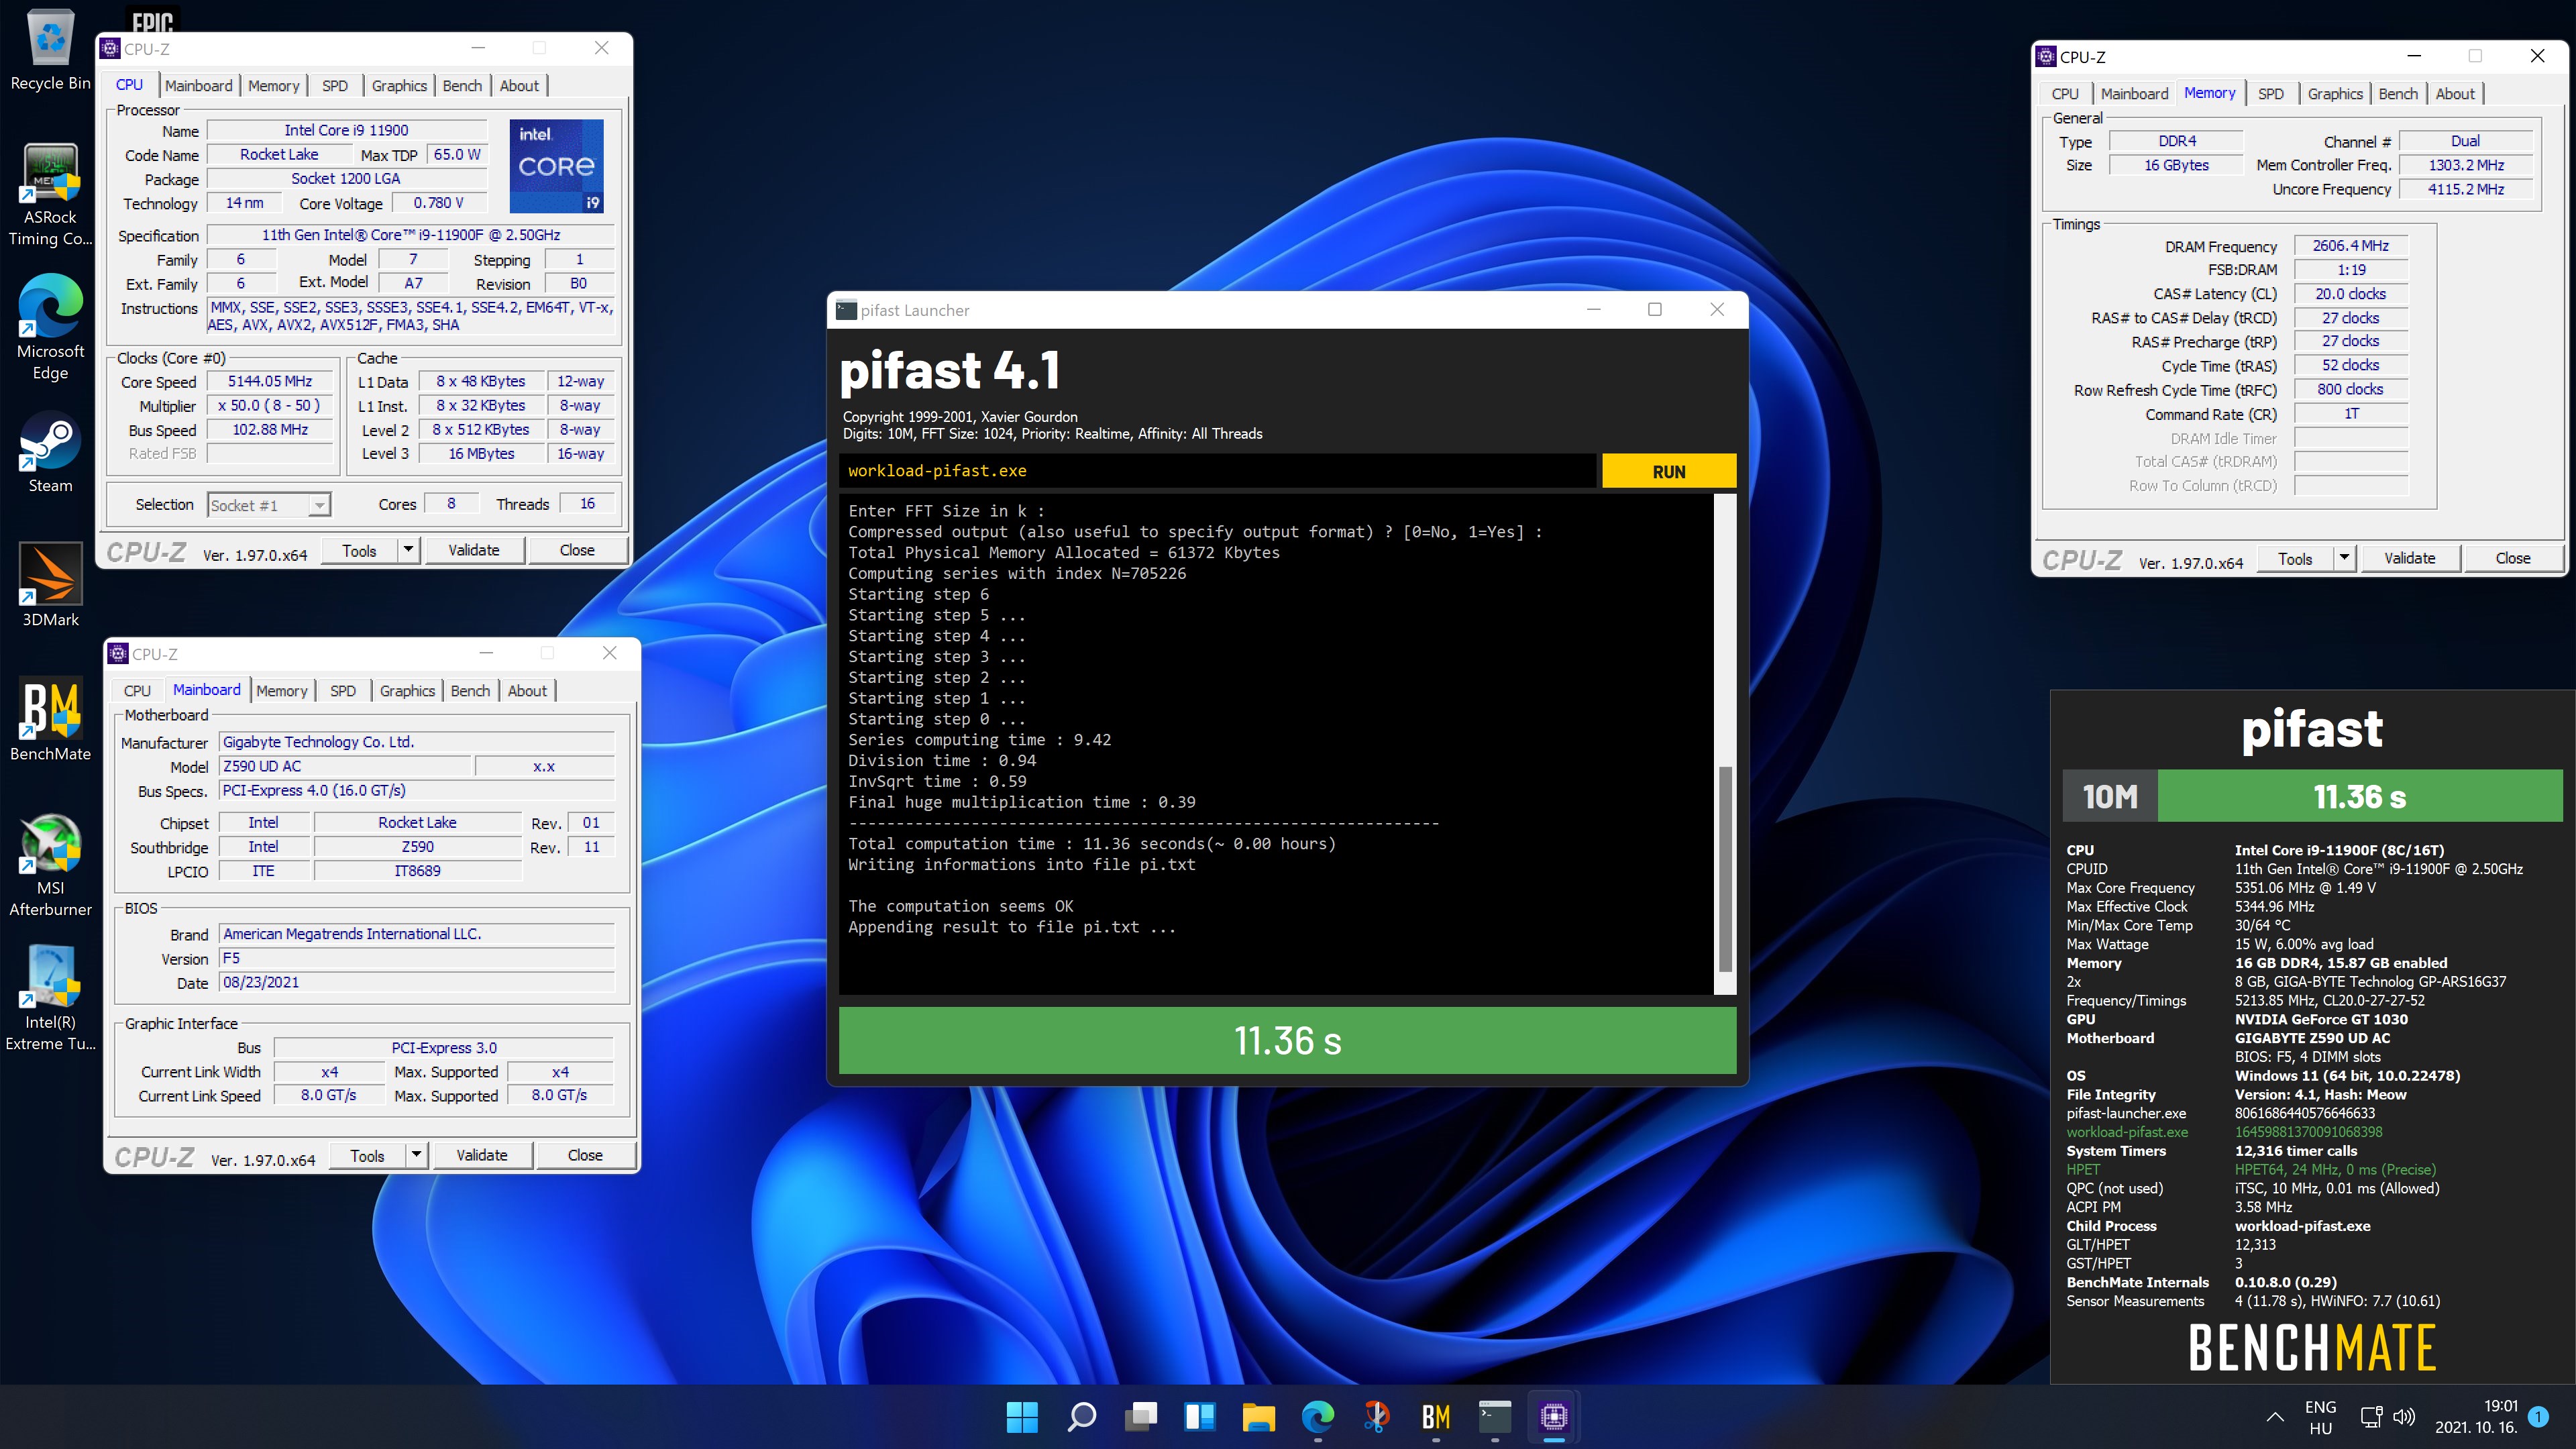
Task: Click Close button in top-left CPU-Z window
Action: tap(577, 550)
